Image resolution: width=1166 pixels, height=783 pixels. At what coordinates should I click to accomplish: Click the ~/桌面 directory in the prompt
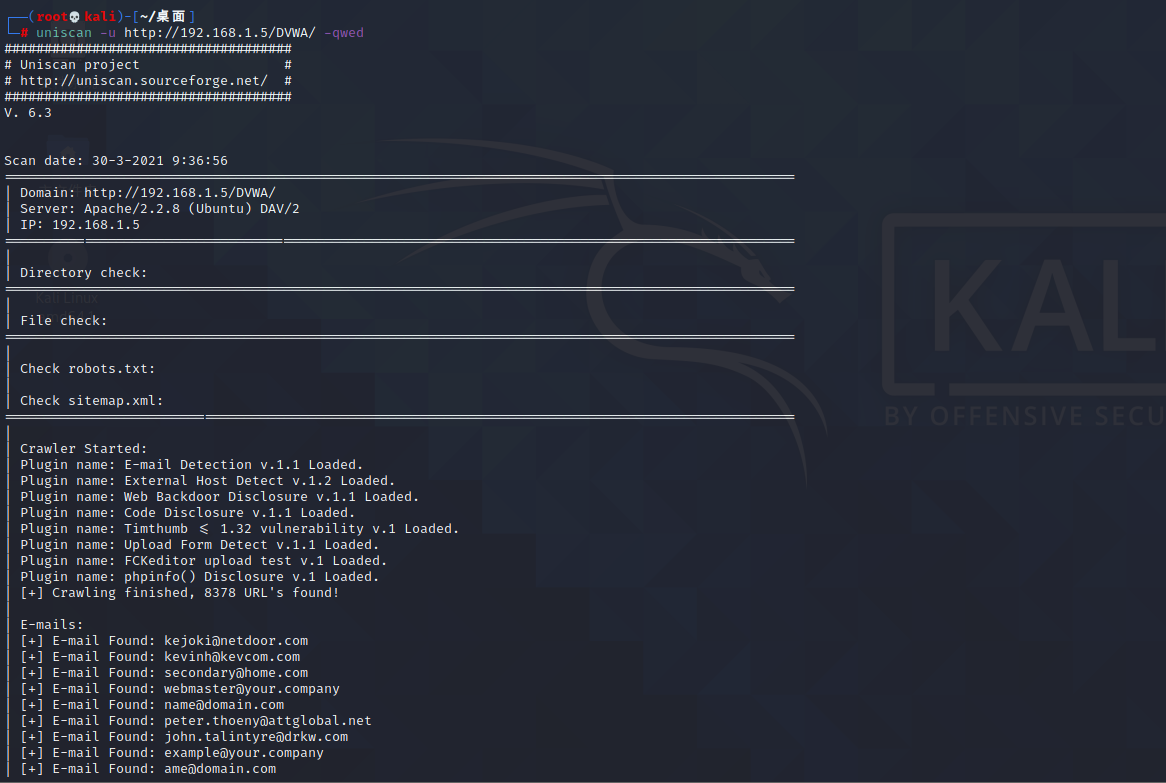point(162,16)
